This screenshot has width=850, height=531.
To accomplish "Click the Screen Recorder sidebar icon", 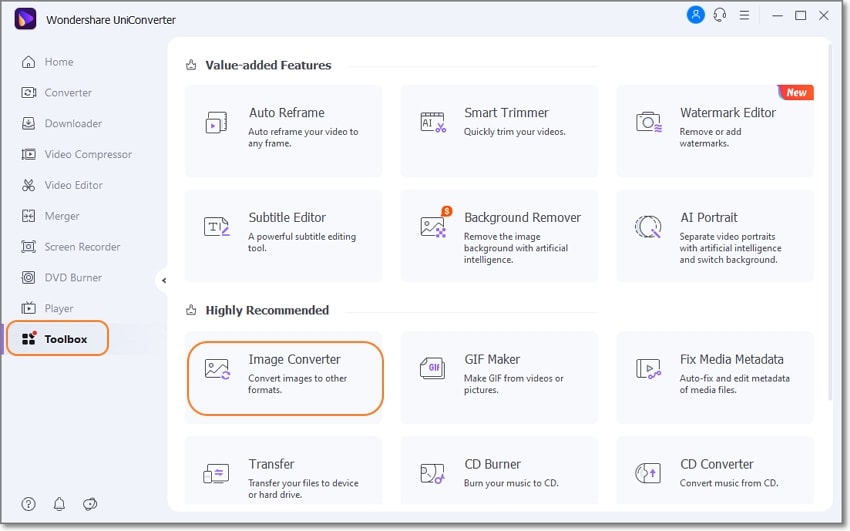I will (x=28, y=247).
